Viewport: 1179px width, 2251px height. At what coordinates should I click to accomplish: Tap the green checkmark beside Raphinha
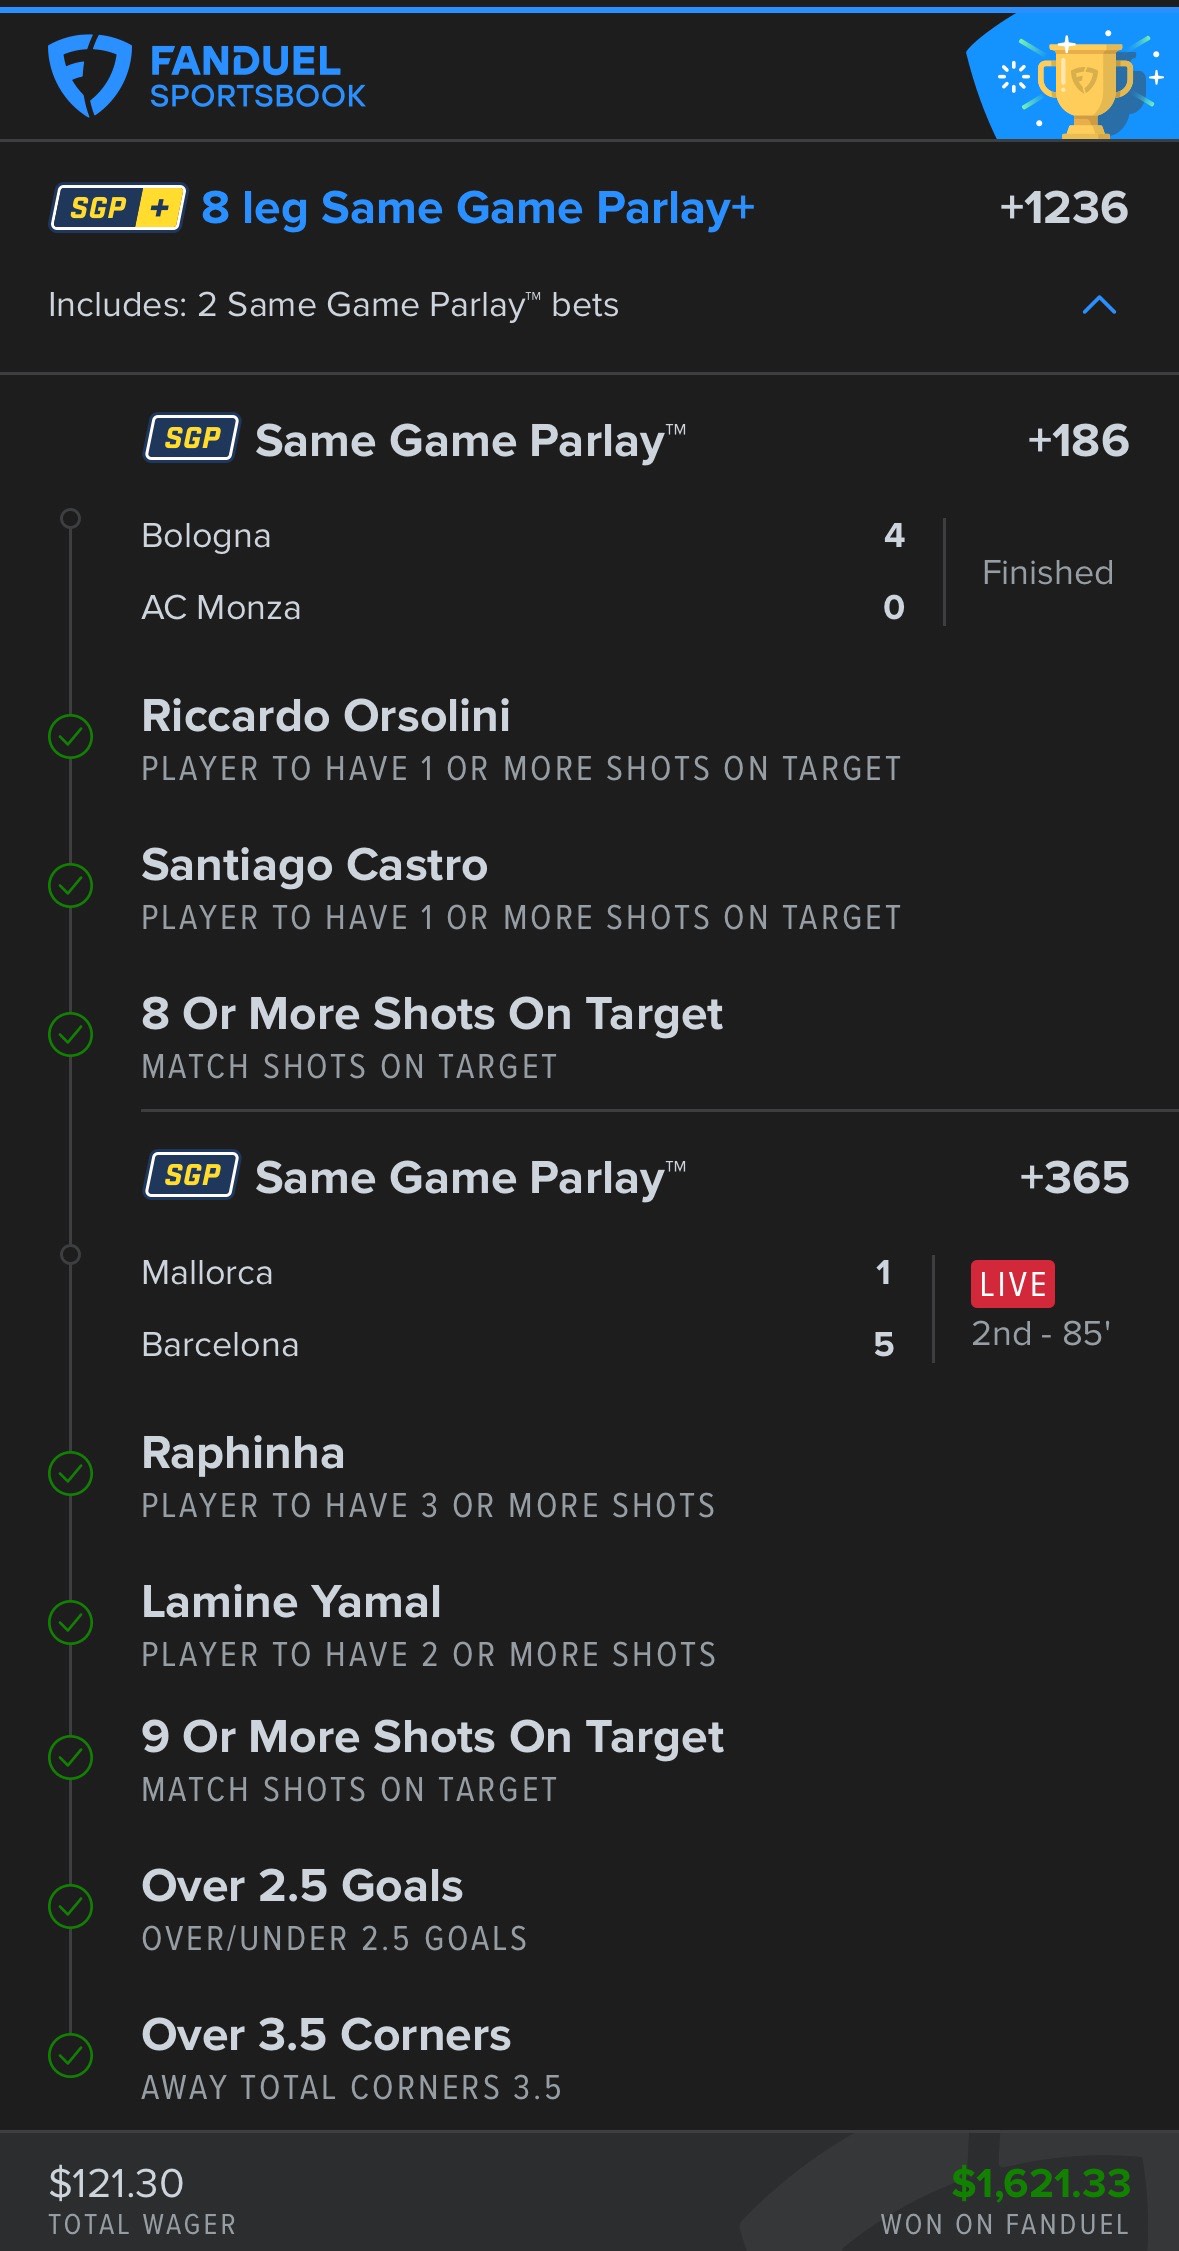(71, 1473)
